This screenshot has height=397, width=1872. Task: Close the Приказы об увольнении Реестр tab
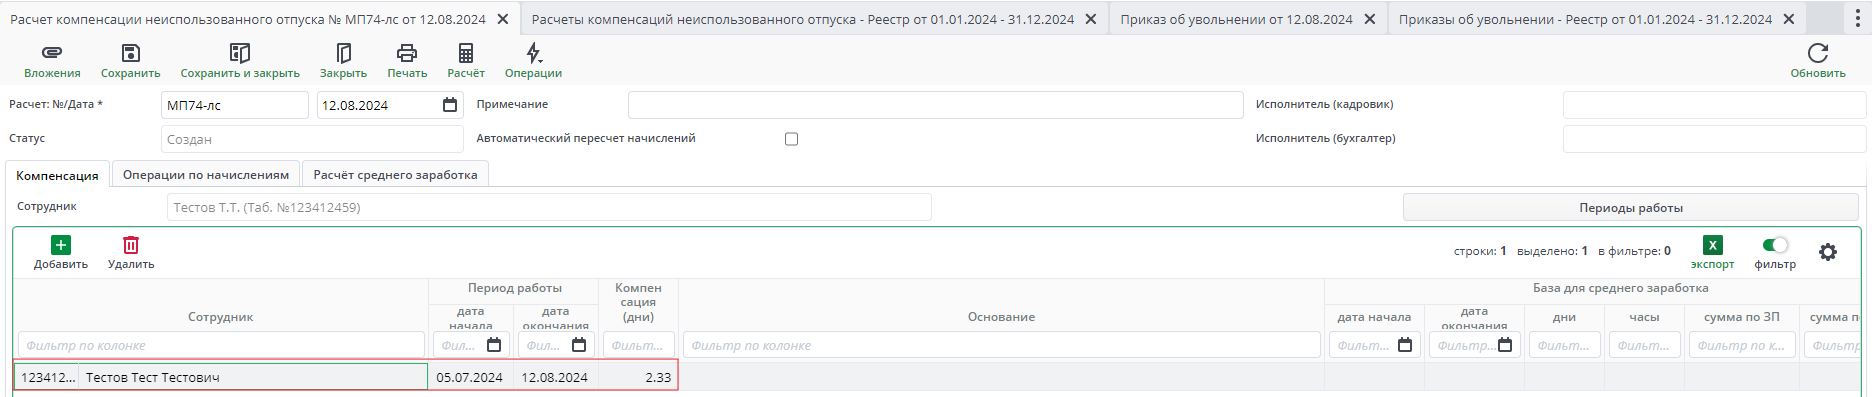(x=1789, y=19)
